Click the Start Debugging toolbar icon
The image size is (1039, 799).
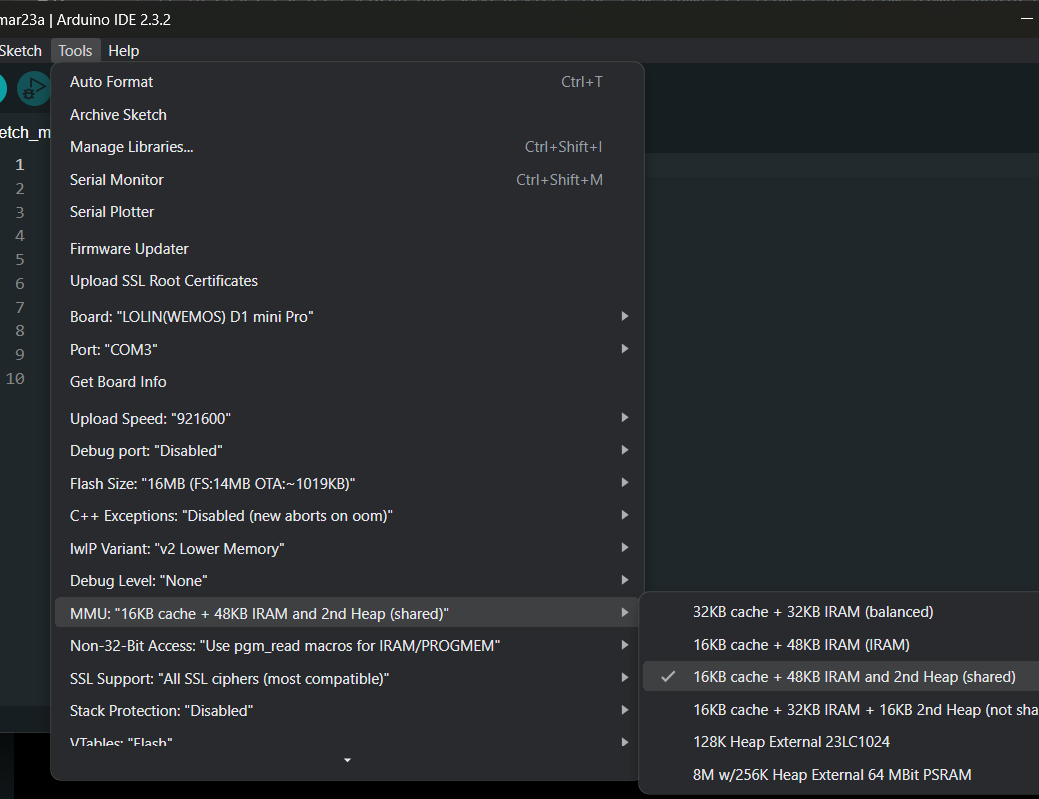[34, 88]
